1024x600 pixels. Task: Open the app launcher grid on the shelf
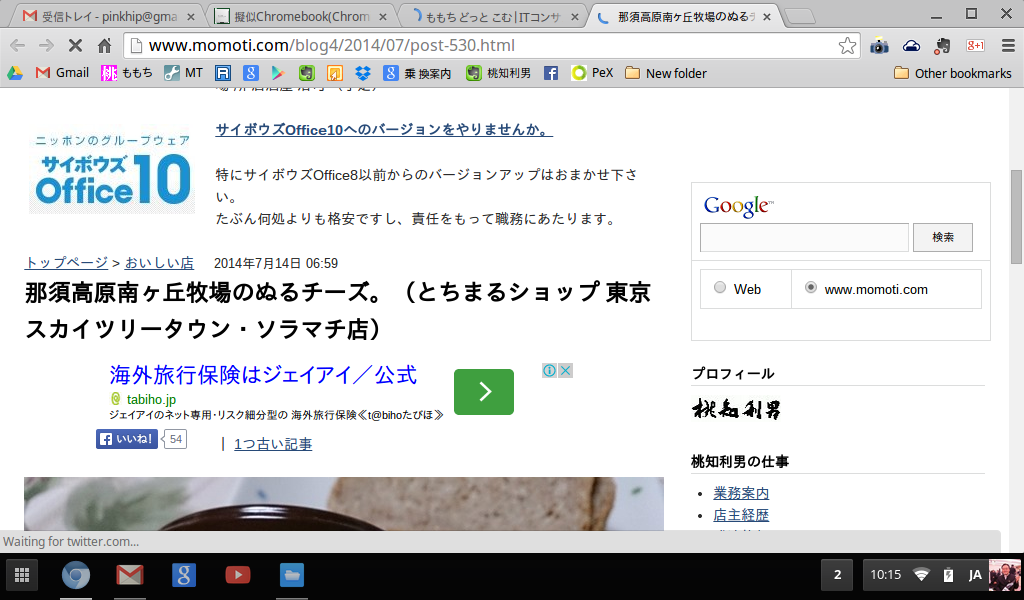tap(22, 575)
